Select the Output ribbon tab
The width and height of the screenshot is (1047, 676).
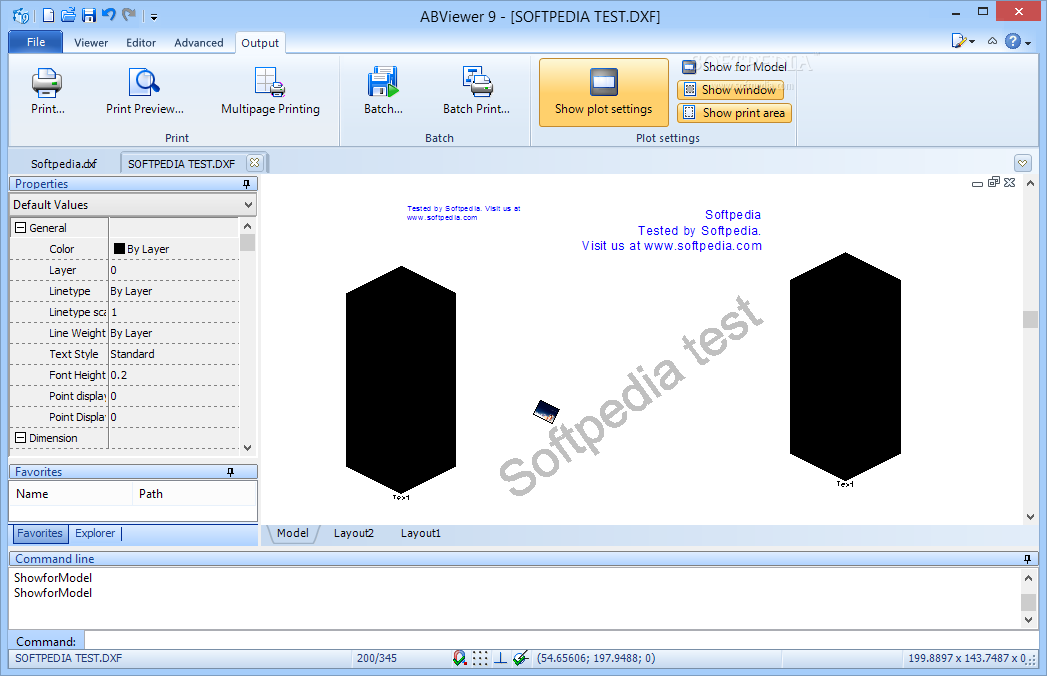[x=260, y=43]
